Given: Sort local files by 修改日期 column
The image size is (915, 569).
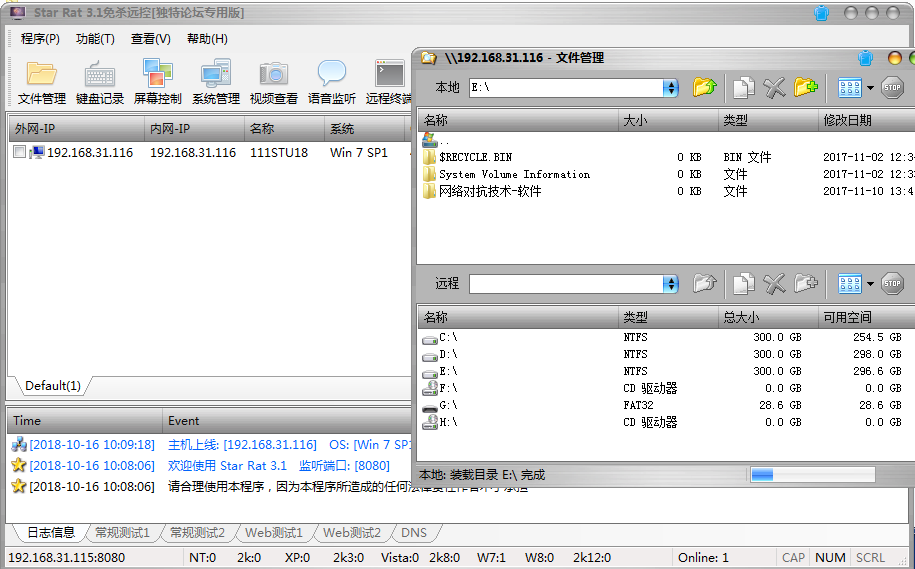Looking at the screenshot, I should coord(867,120).
